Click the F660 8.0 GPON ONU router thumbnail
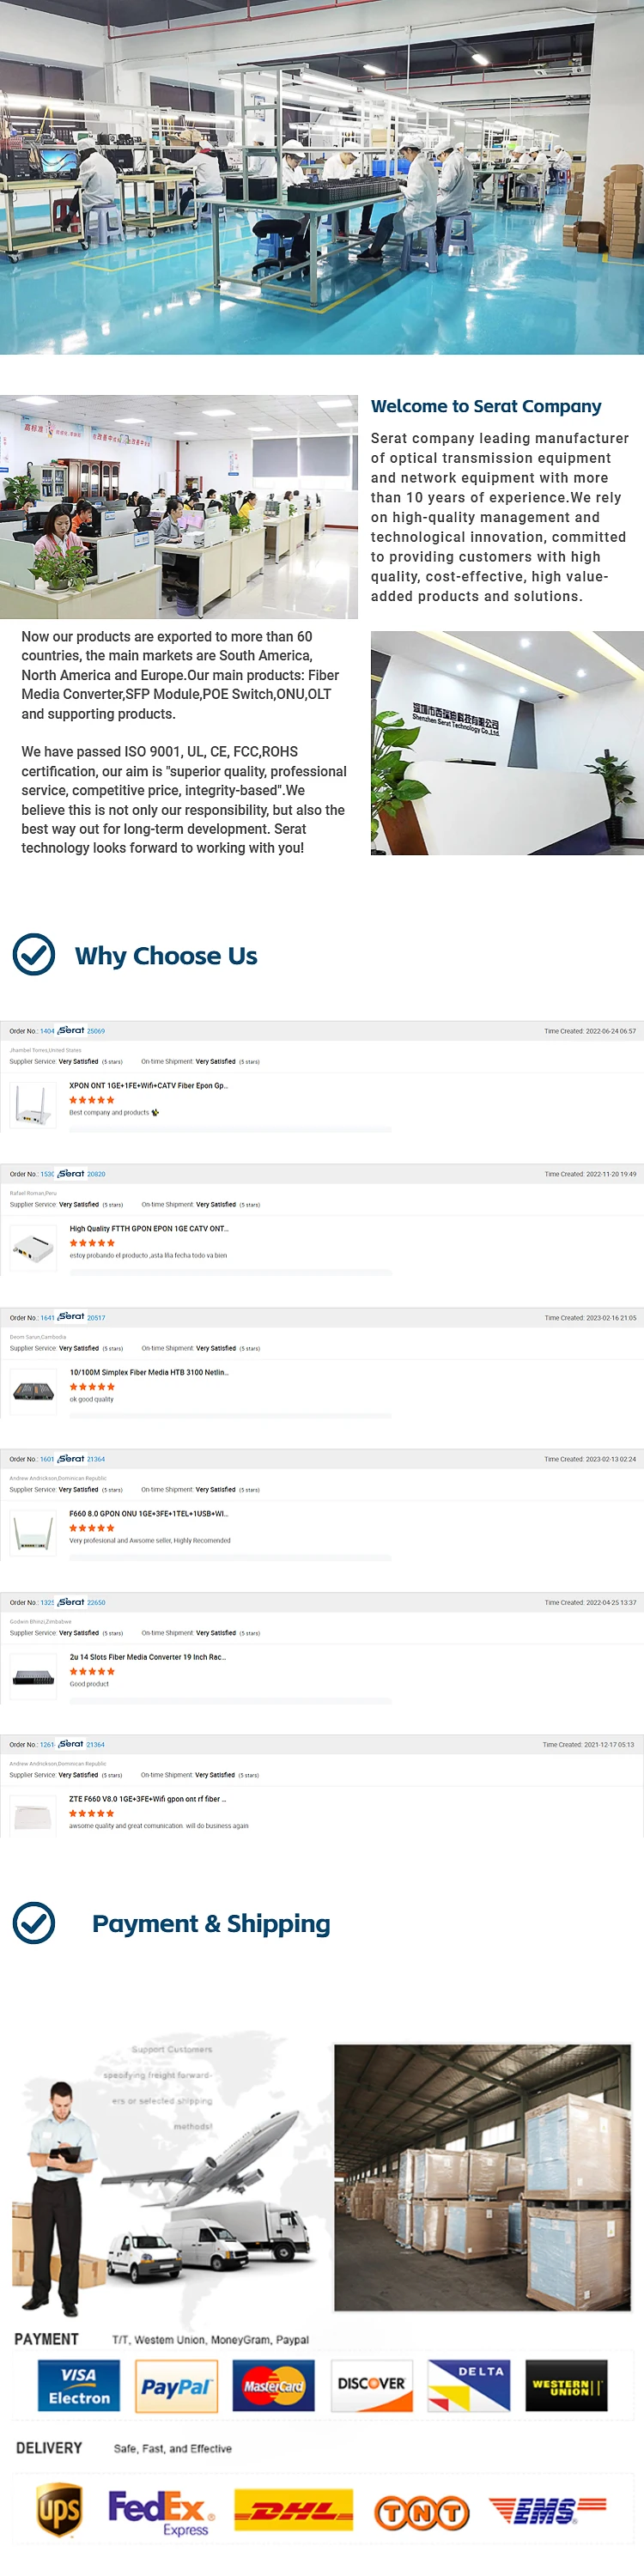The height and width of the screenshot is (2576, 644). pos(33,1531)
